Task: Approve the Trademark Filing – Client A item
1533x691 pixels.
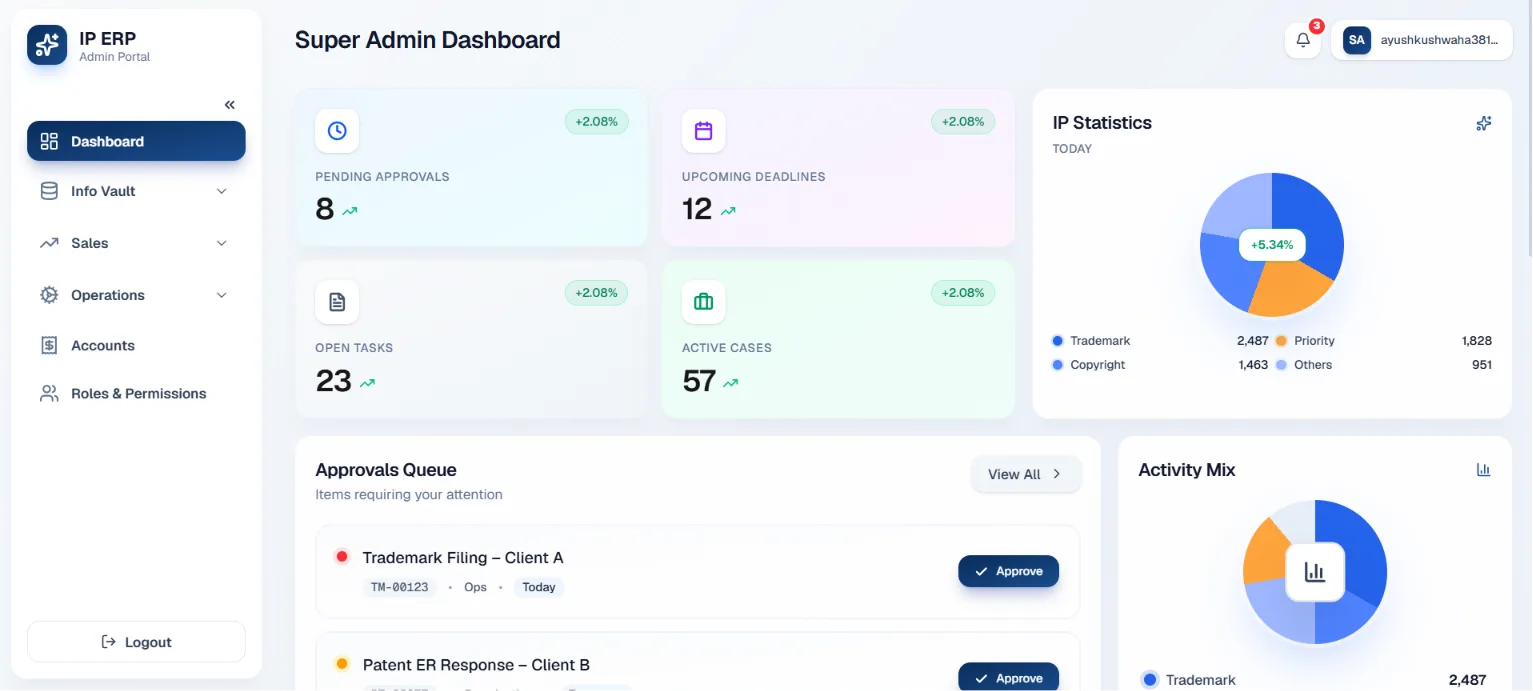Action: [x=1008, y=571]
